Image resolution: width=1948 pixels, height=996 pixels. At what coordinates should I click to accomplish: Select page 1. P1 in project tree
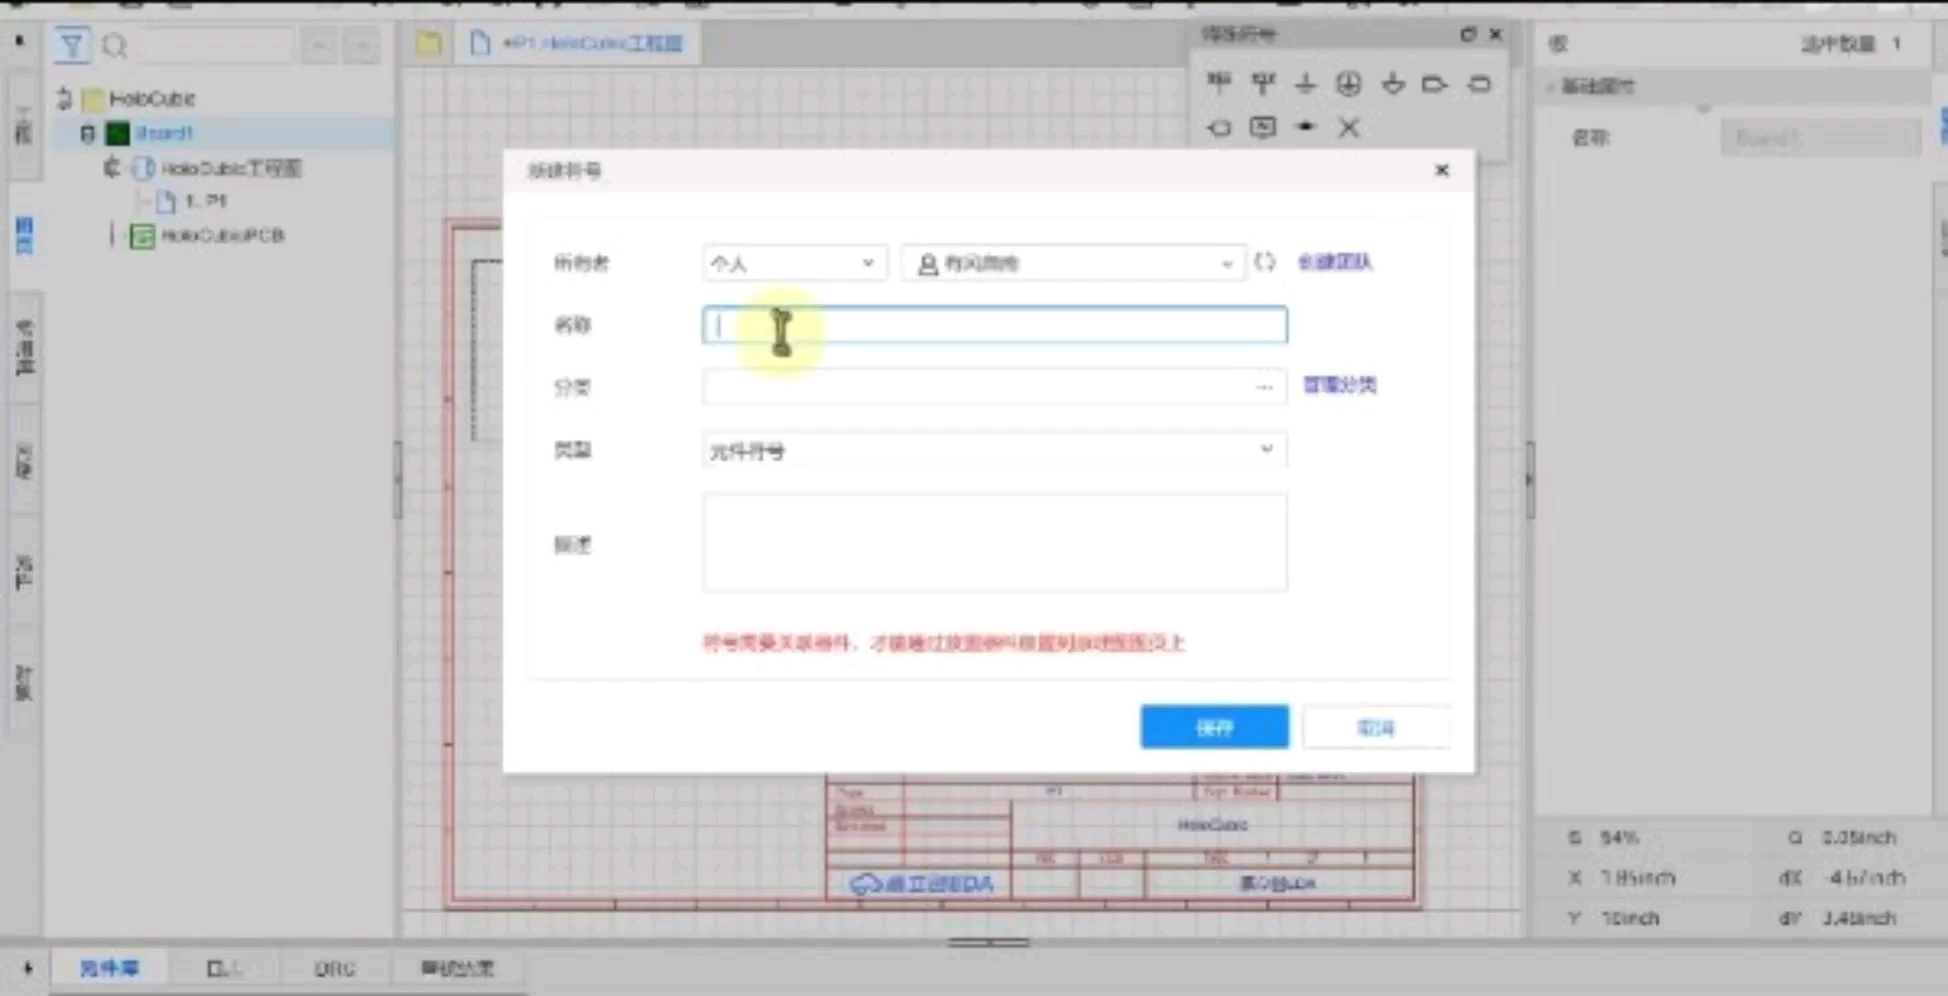pyautogui.click(x=205, y=201)
